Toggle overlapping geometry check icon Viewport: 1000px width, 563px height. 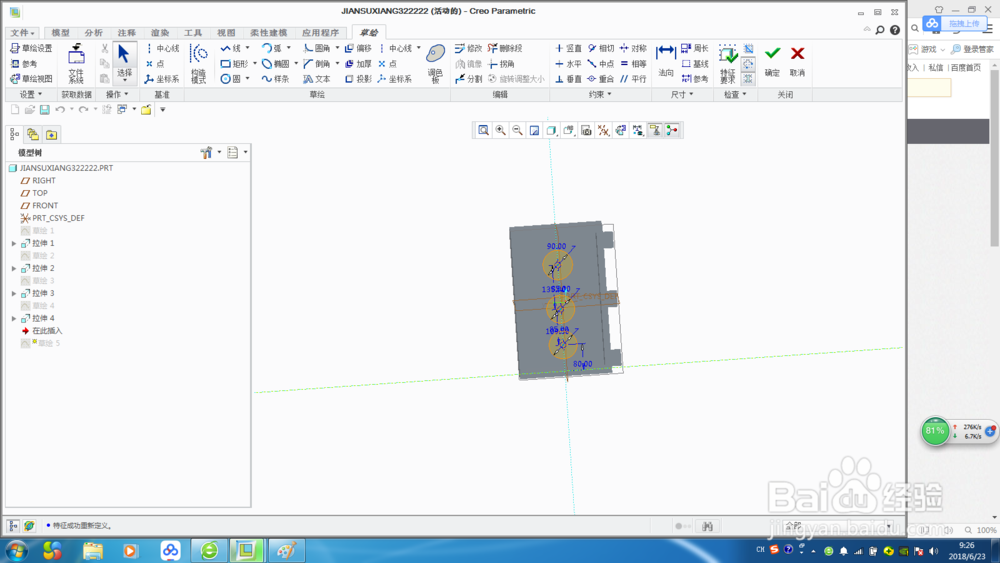pos(749,49)
